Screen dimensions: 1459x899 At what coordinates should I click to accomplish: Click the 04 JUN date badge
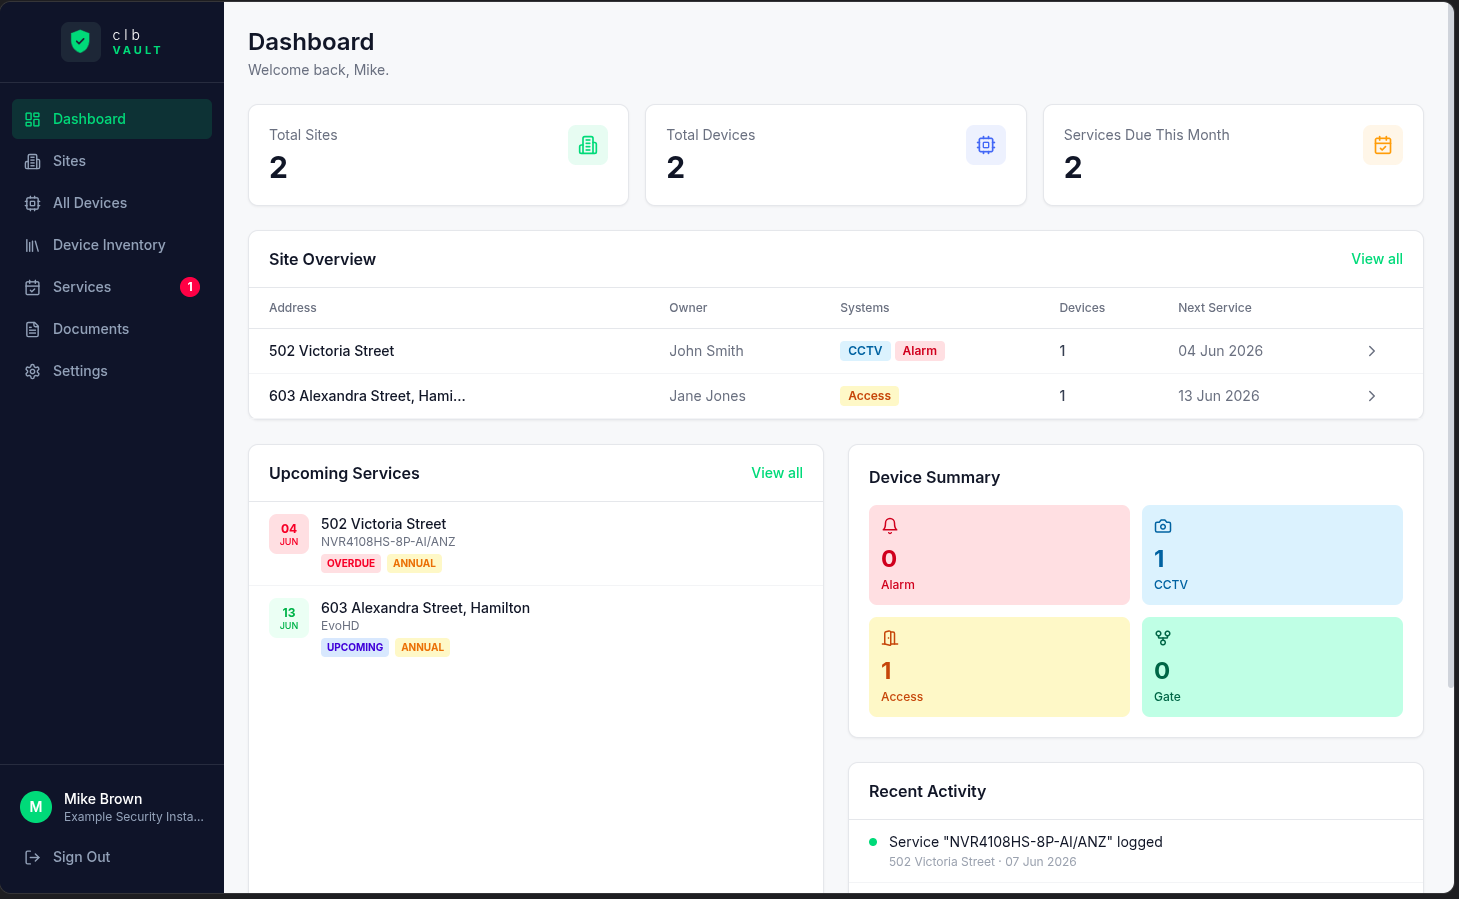[289, 534]
